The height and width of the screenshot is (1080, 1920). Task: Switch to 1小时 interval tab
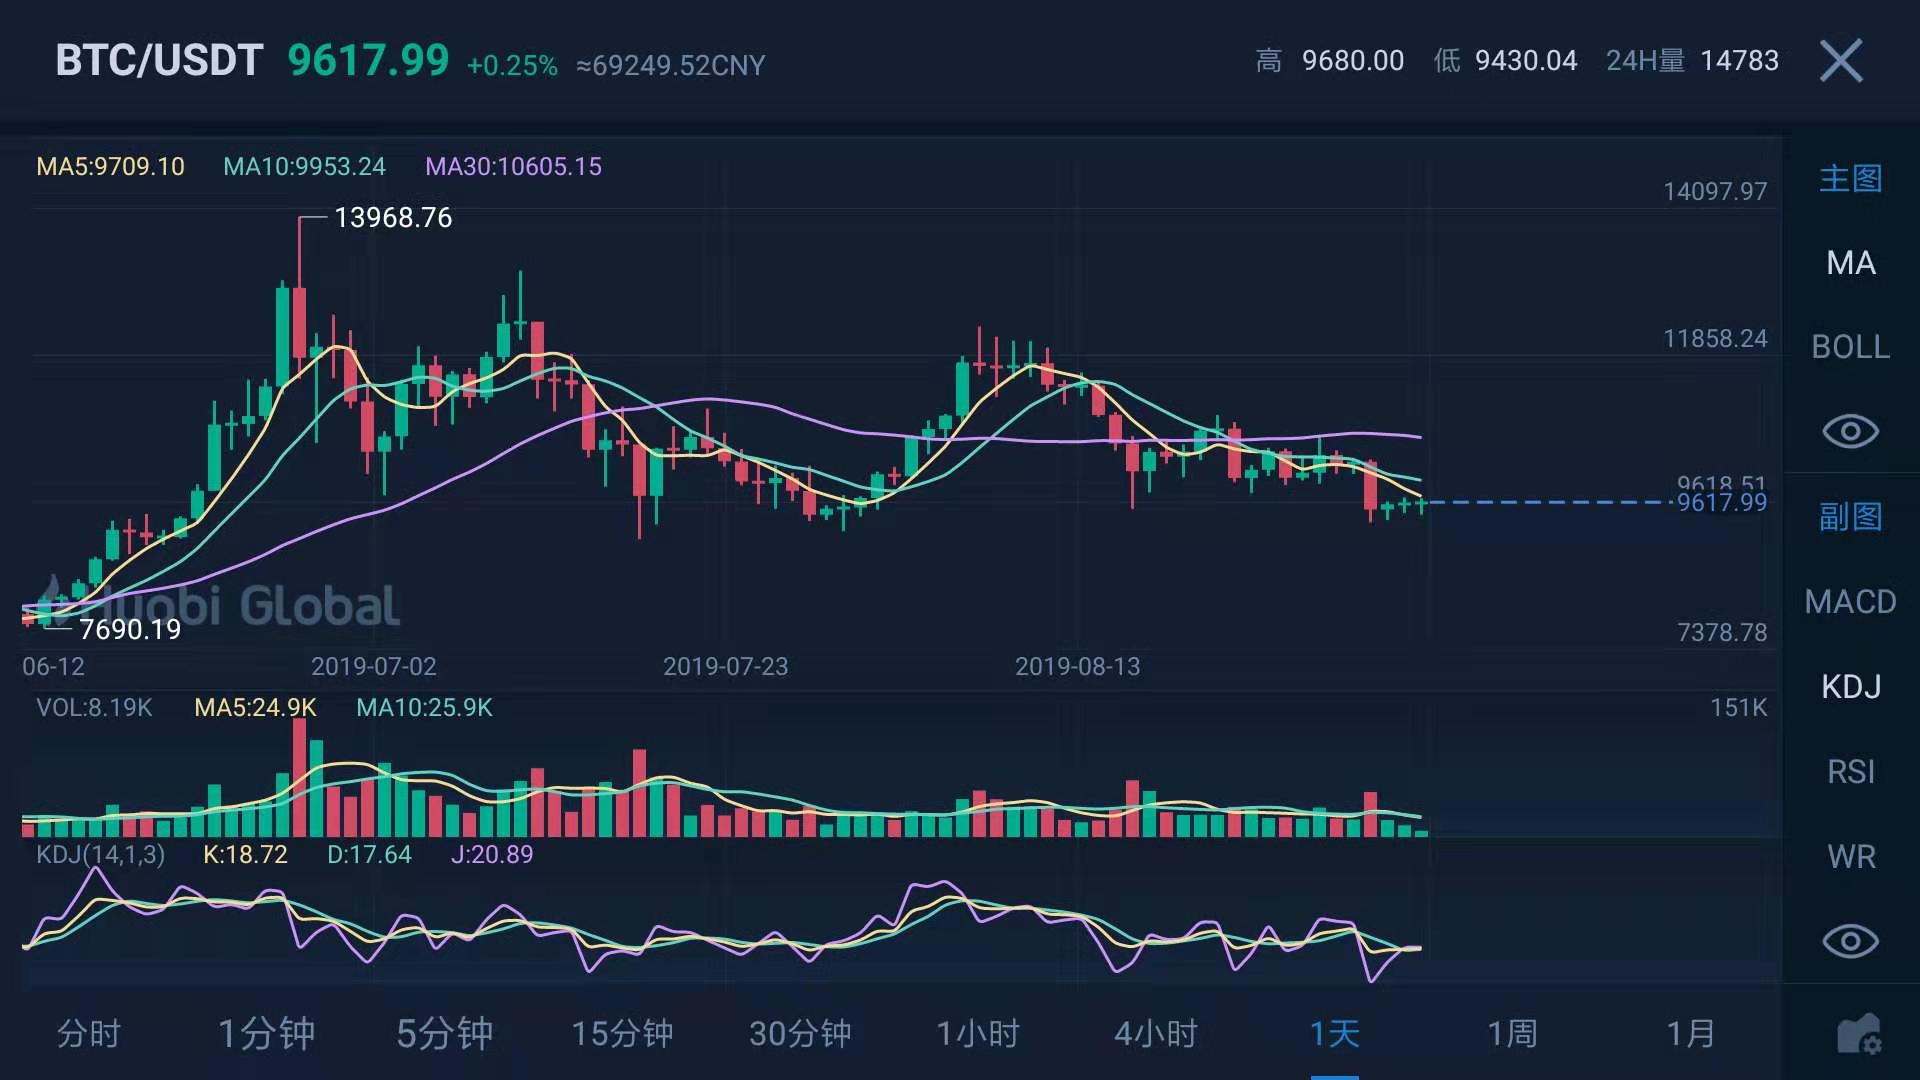click(978, 1033)
